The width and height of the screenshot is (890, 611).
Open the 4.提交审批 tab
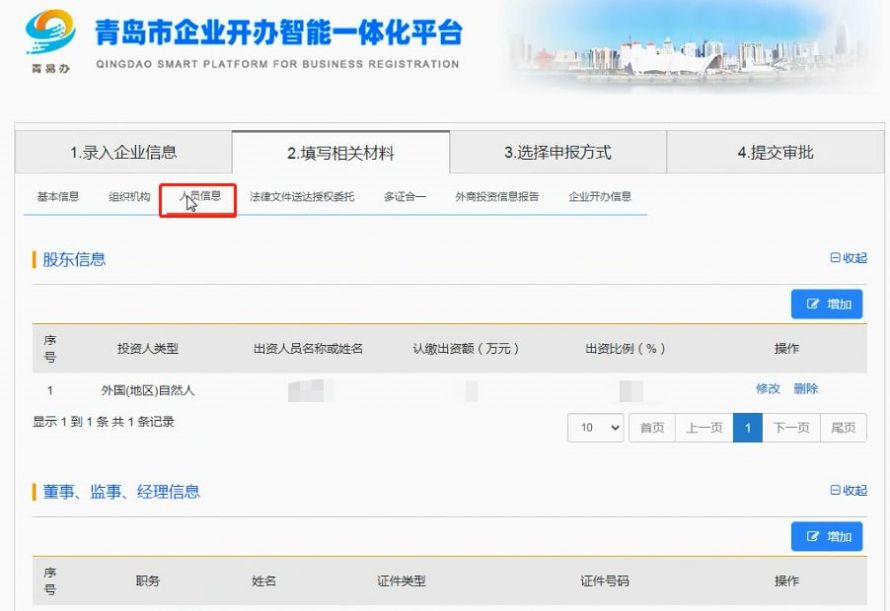coord(777,152)
